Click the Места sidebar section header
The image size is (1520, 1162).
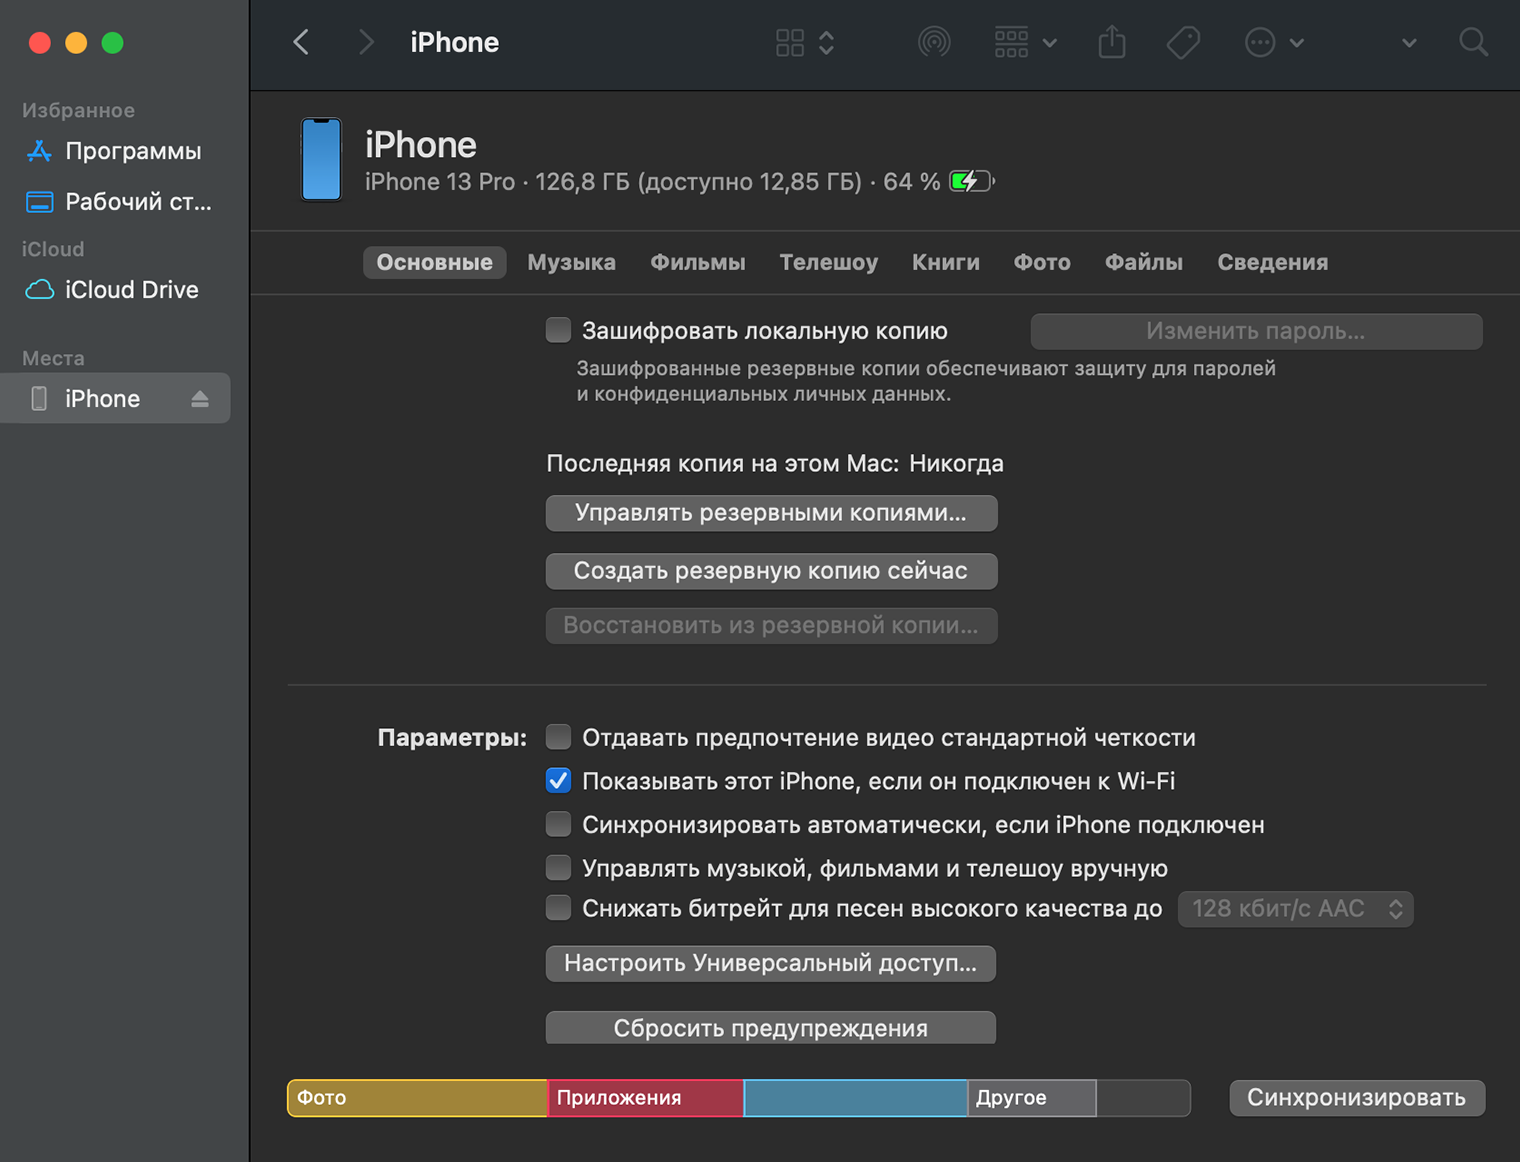(53, 358)
